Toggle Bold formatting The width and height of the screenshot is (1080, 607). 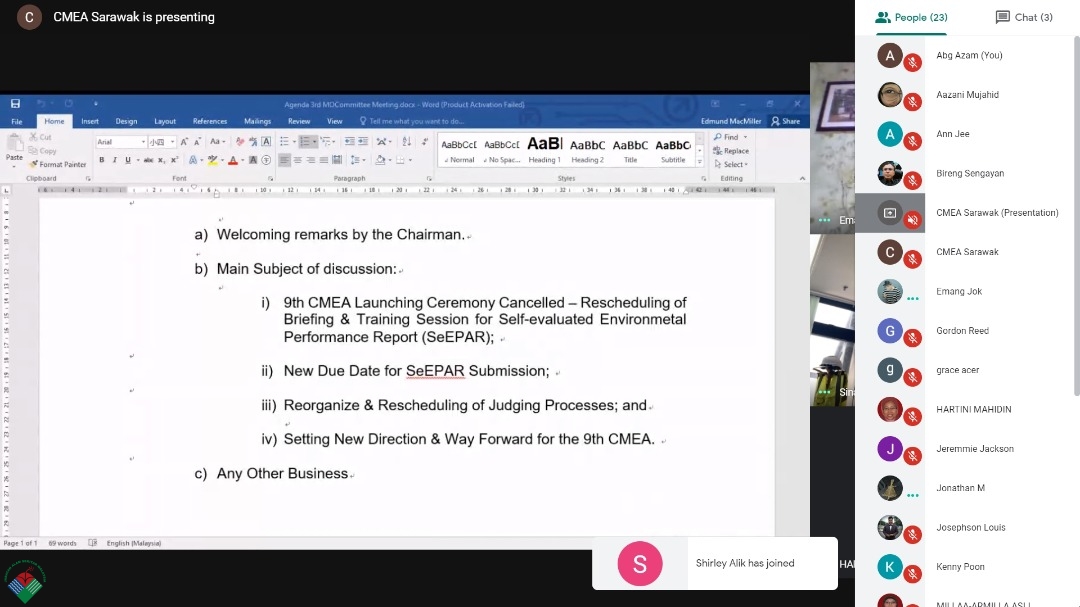pyautogui.click(x=102, y=160)
